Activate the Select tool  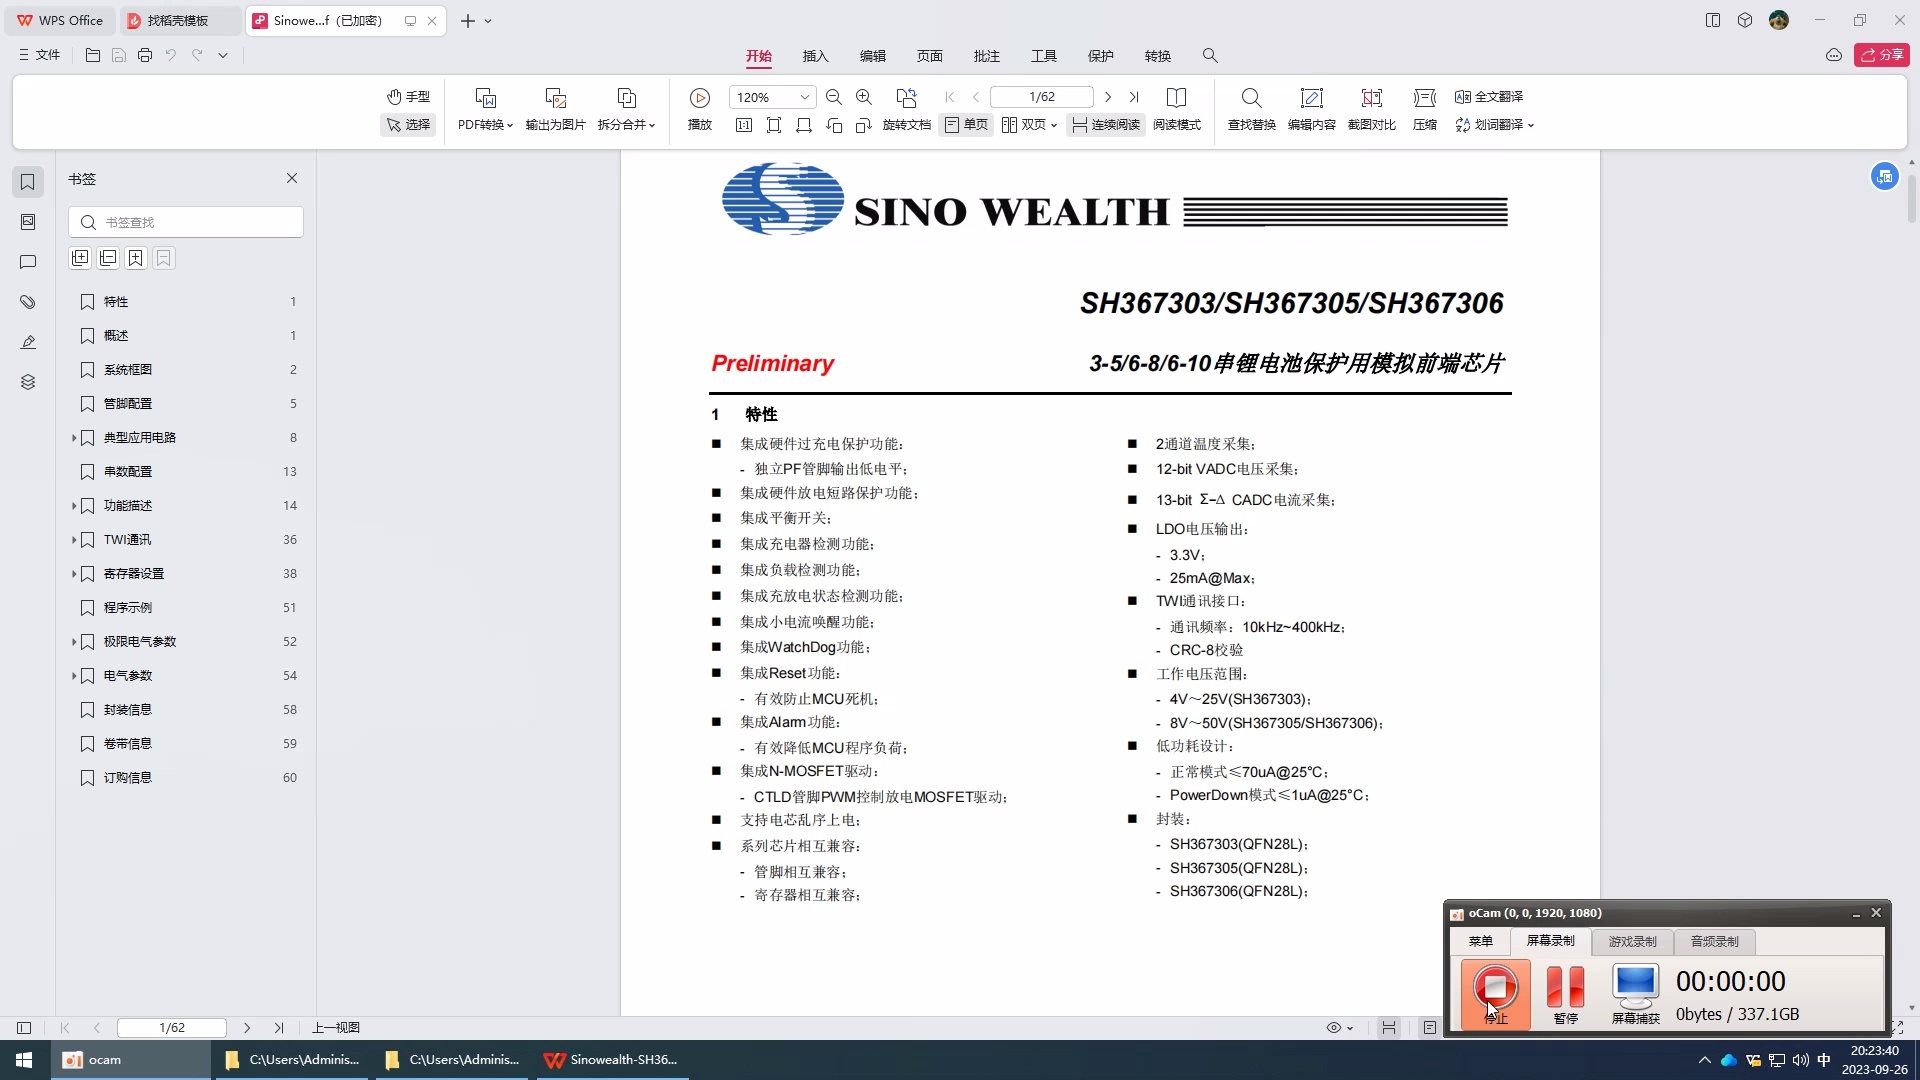pyautogui.click(x=408, y=124)
